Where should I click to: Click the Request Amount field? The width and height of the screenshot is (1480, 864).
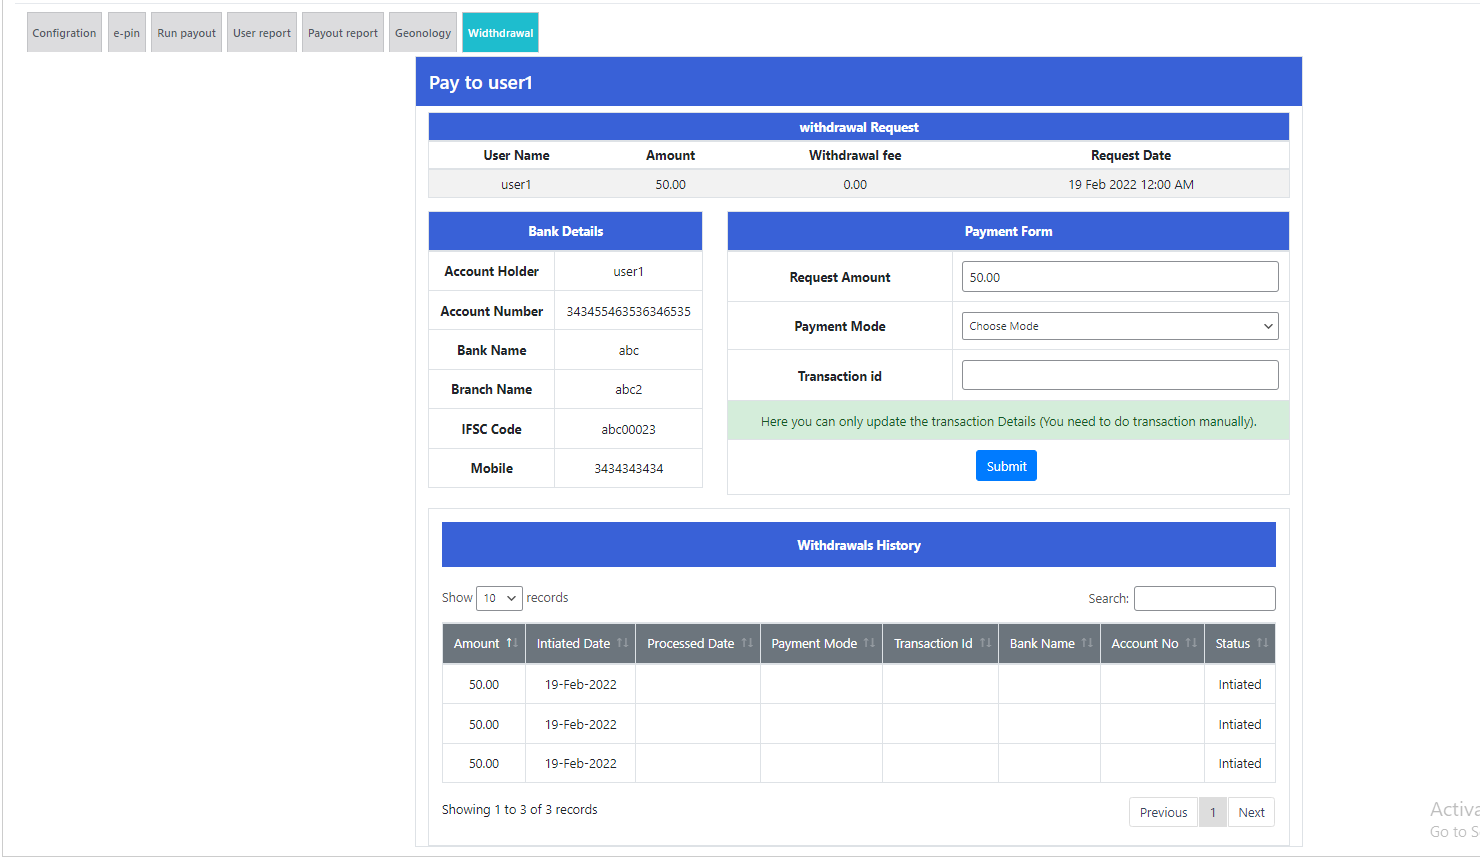[1119, 277]
